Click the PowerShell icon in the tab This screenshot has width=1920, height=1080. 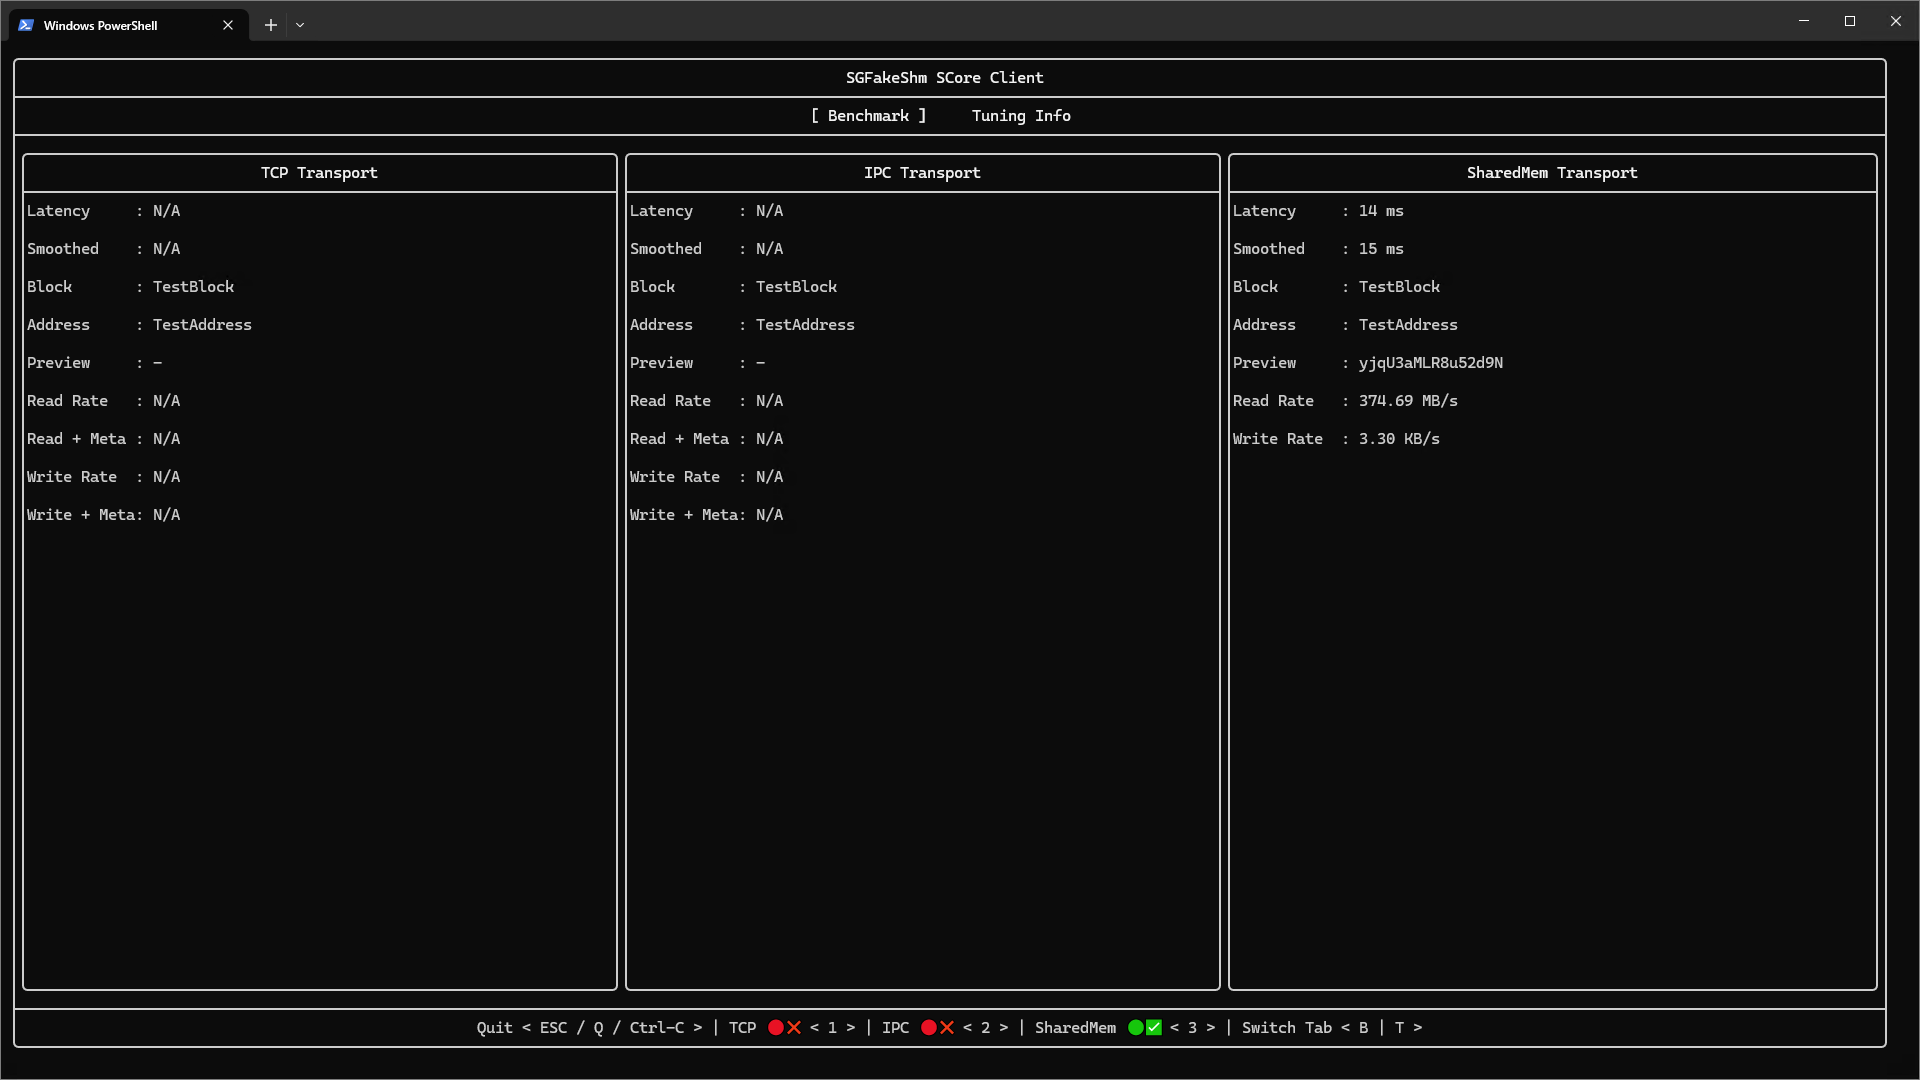pyautogui.click(x=26, y=25)
